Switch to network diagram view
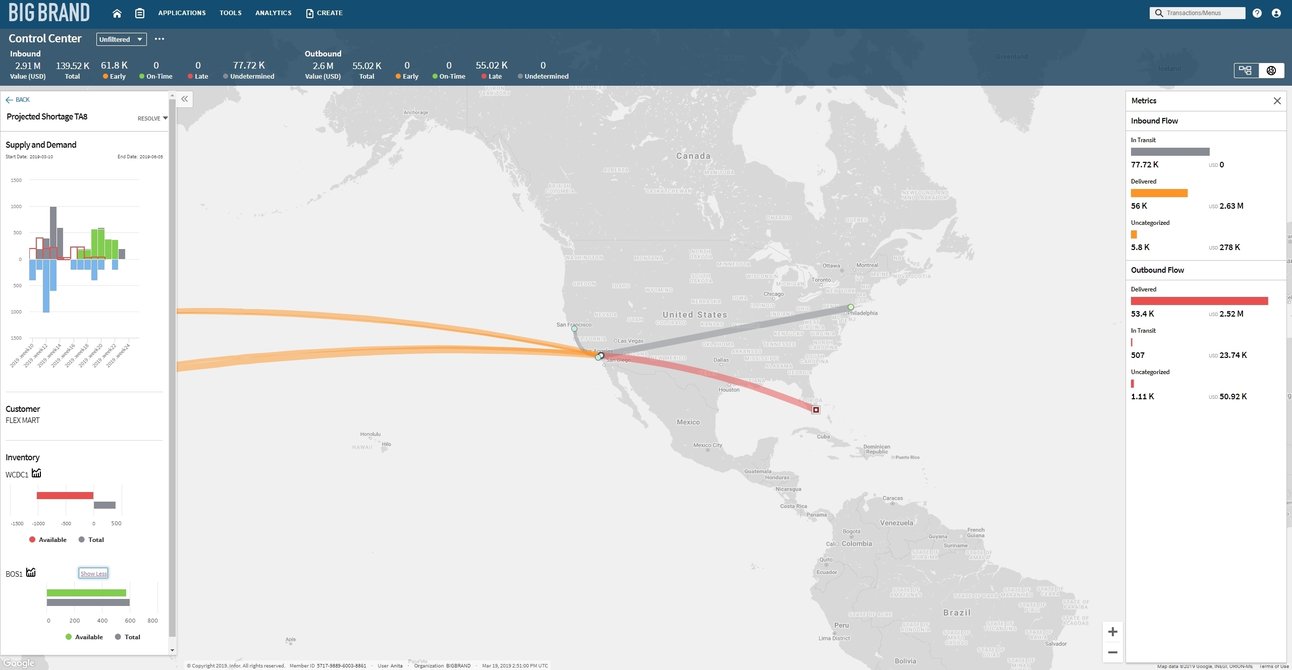The width and height of the screenshot is (1292, 670). (1245, 70)
